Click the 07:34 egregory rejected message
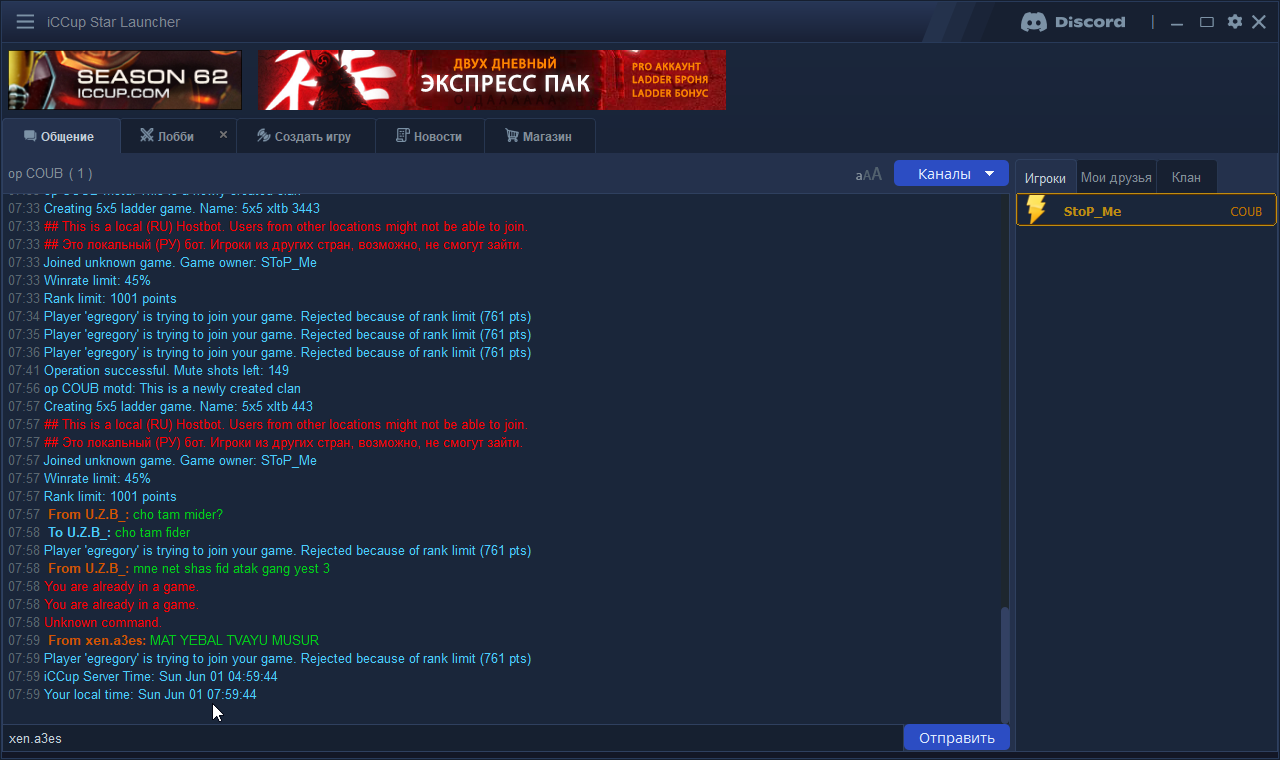 pos(288,316)
